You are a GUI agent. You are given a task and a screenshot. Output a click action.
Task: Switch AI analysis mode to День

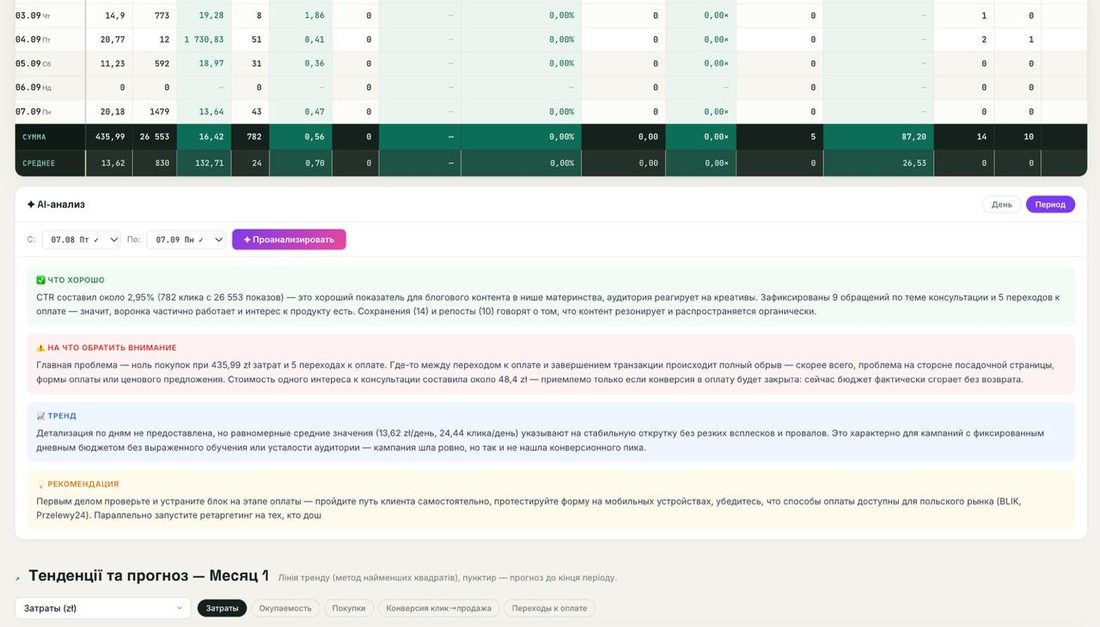[1001, 205]
